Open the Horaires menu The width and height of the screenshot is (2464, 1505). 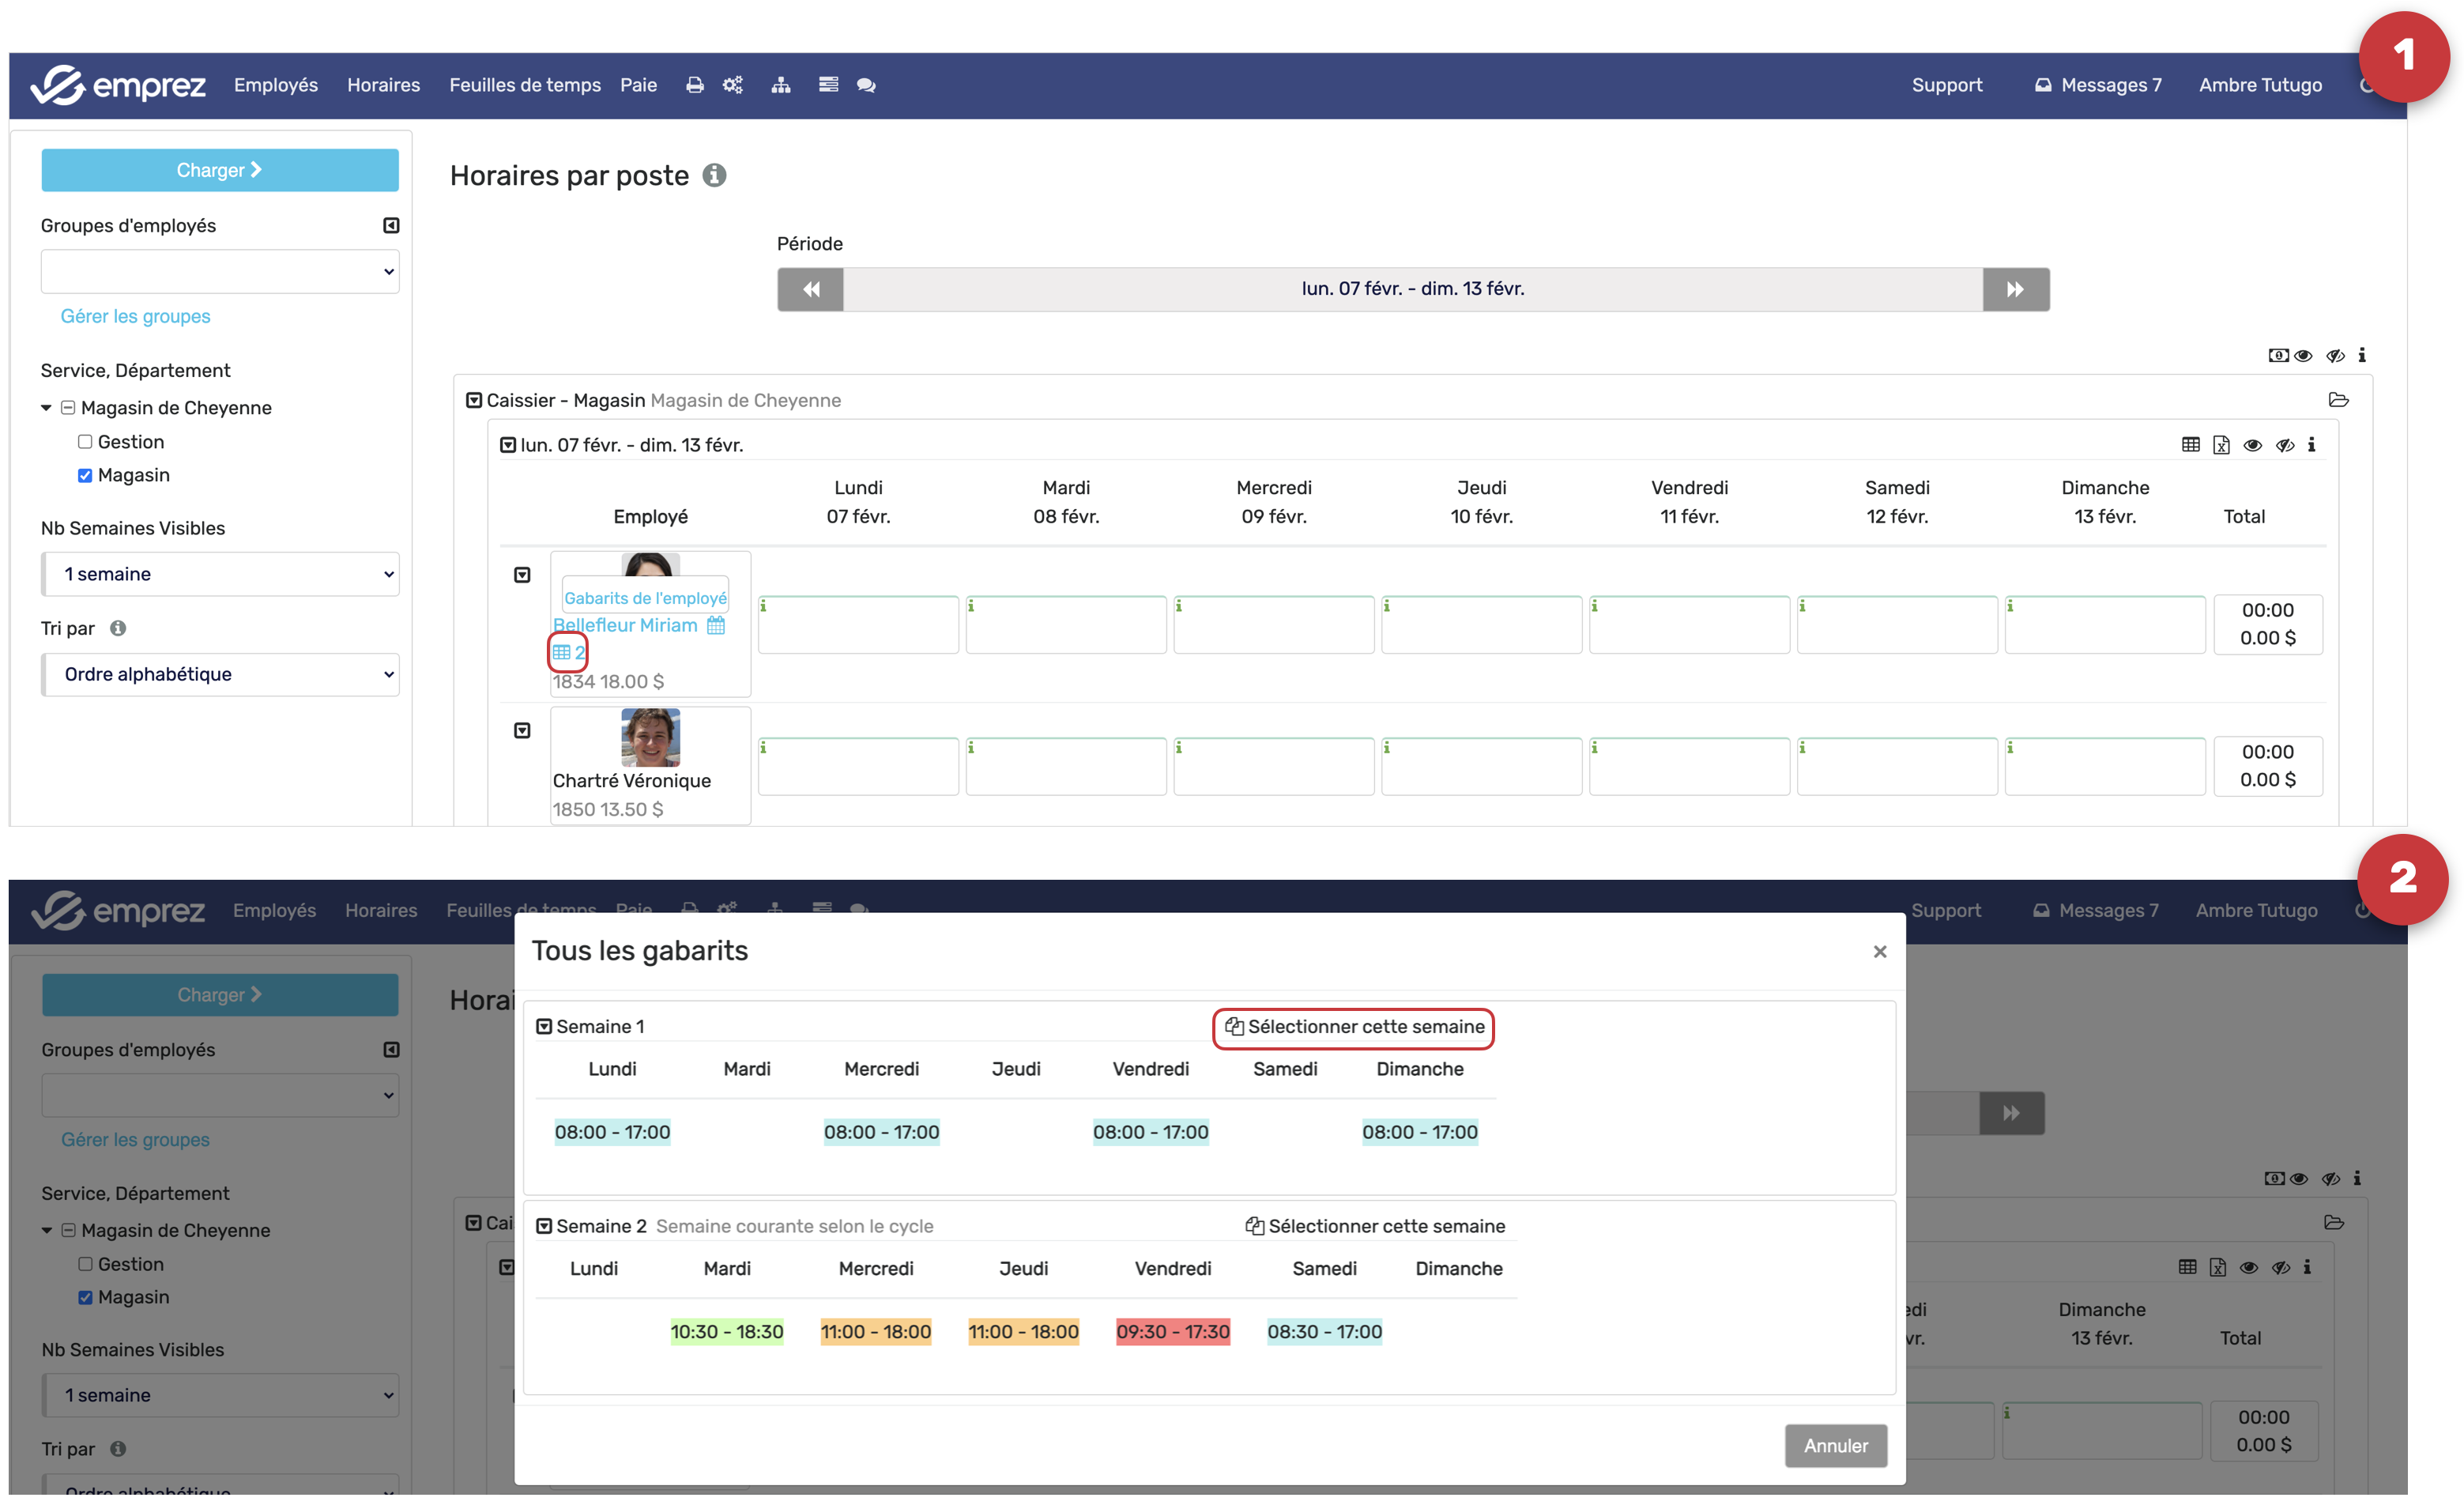[x=383, y=85]
